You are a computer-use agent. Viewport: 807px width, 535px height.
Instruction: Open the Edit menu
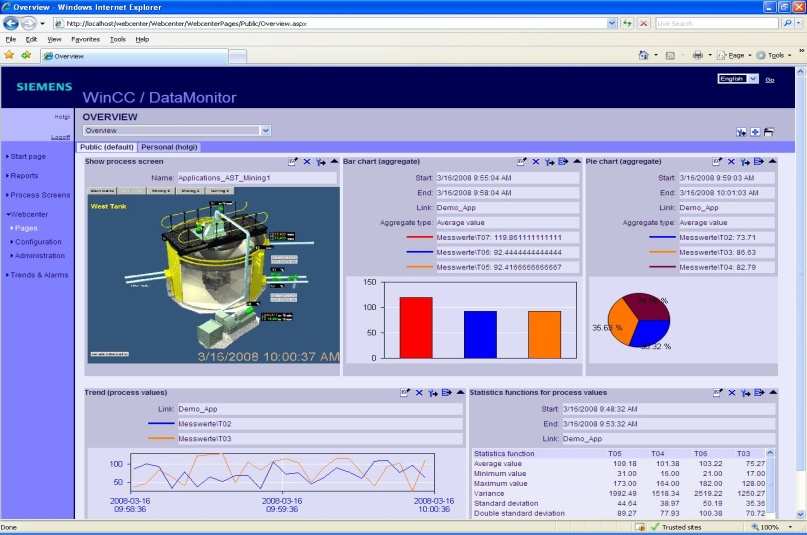coord(31,39)
